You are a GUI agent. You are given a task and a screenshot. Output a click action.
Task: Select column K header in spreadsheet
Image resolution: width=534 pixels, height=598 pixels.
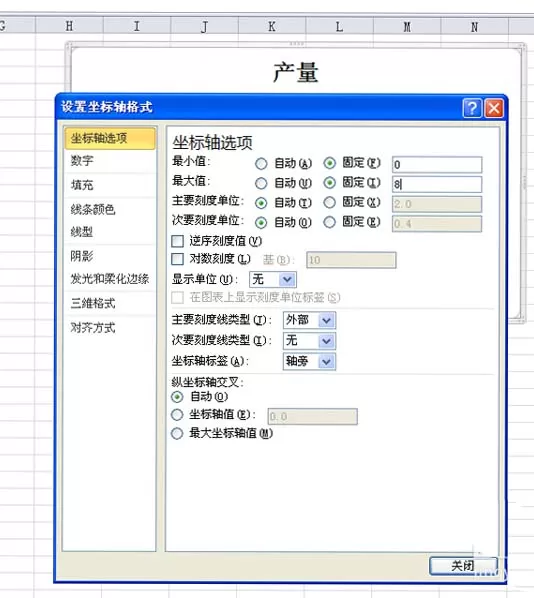tap(272, 26)
